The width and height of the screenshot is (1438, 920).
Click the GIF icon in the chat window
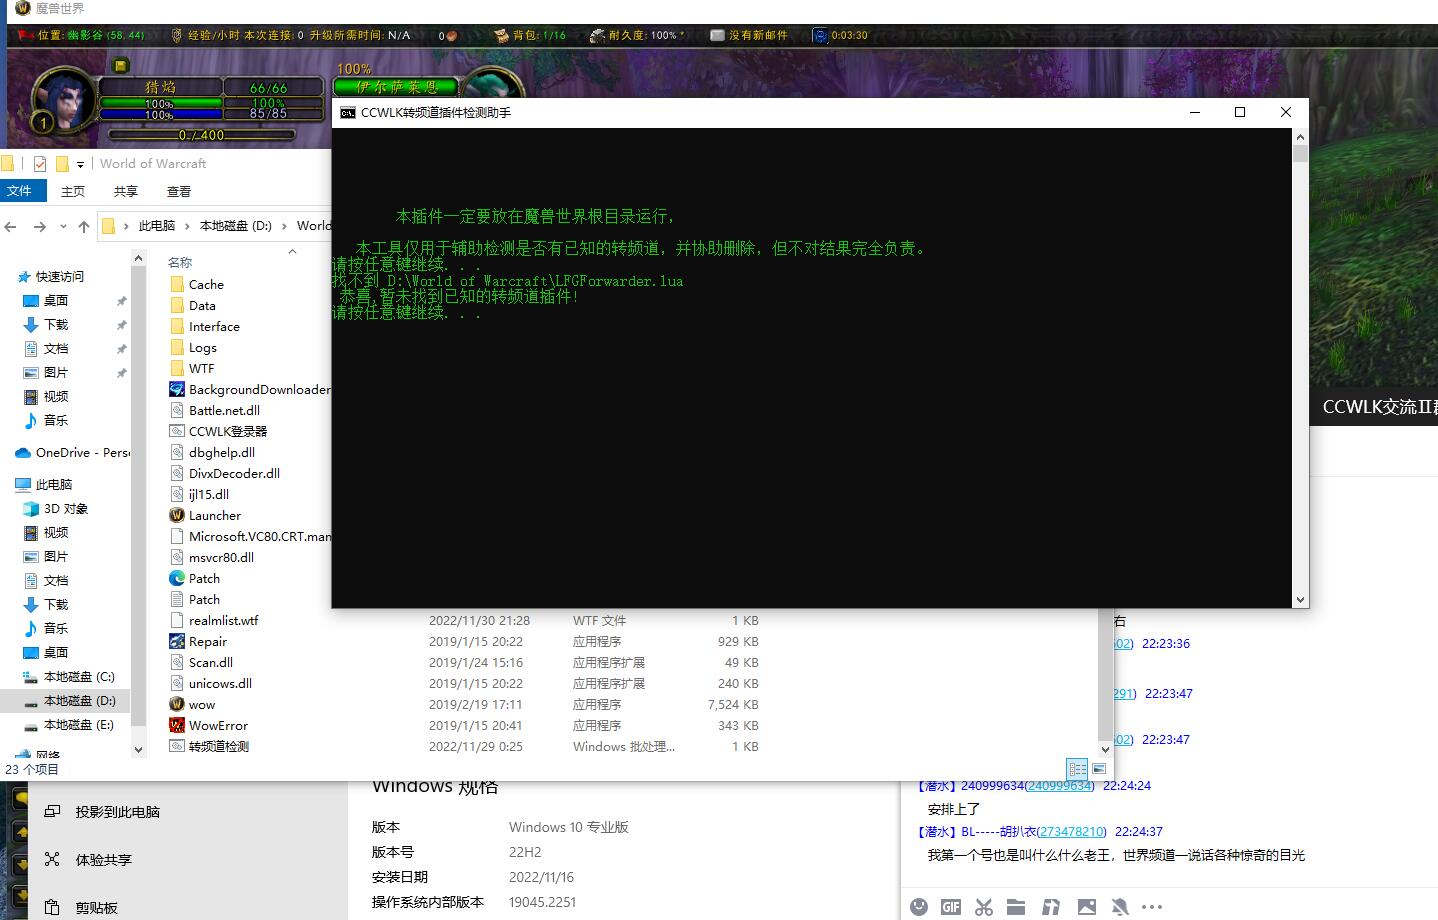tap(951, 906)
